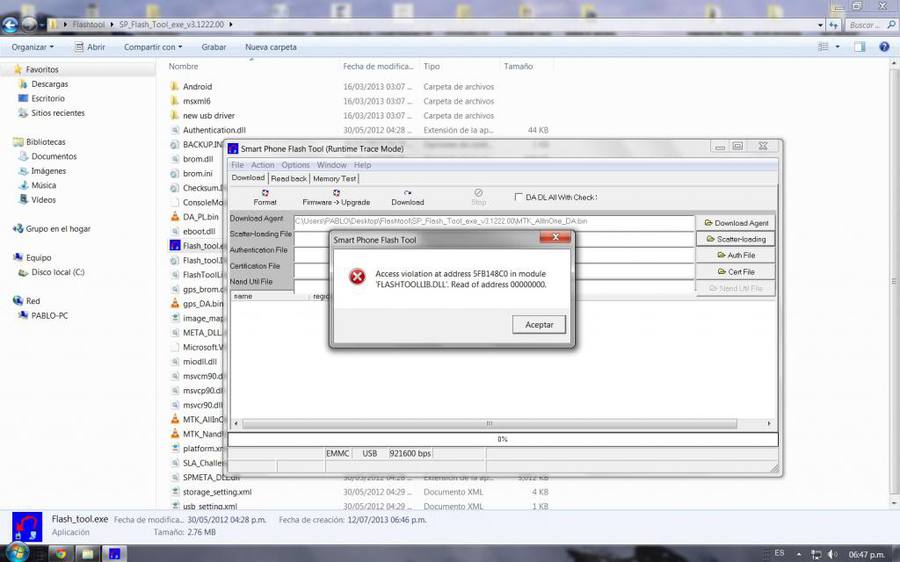The width and height of the screenshot is (900, 562).
Task: Click the red error icon in dialog
Action: point(357,277)
